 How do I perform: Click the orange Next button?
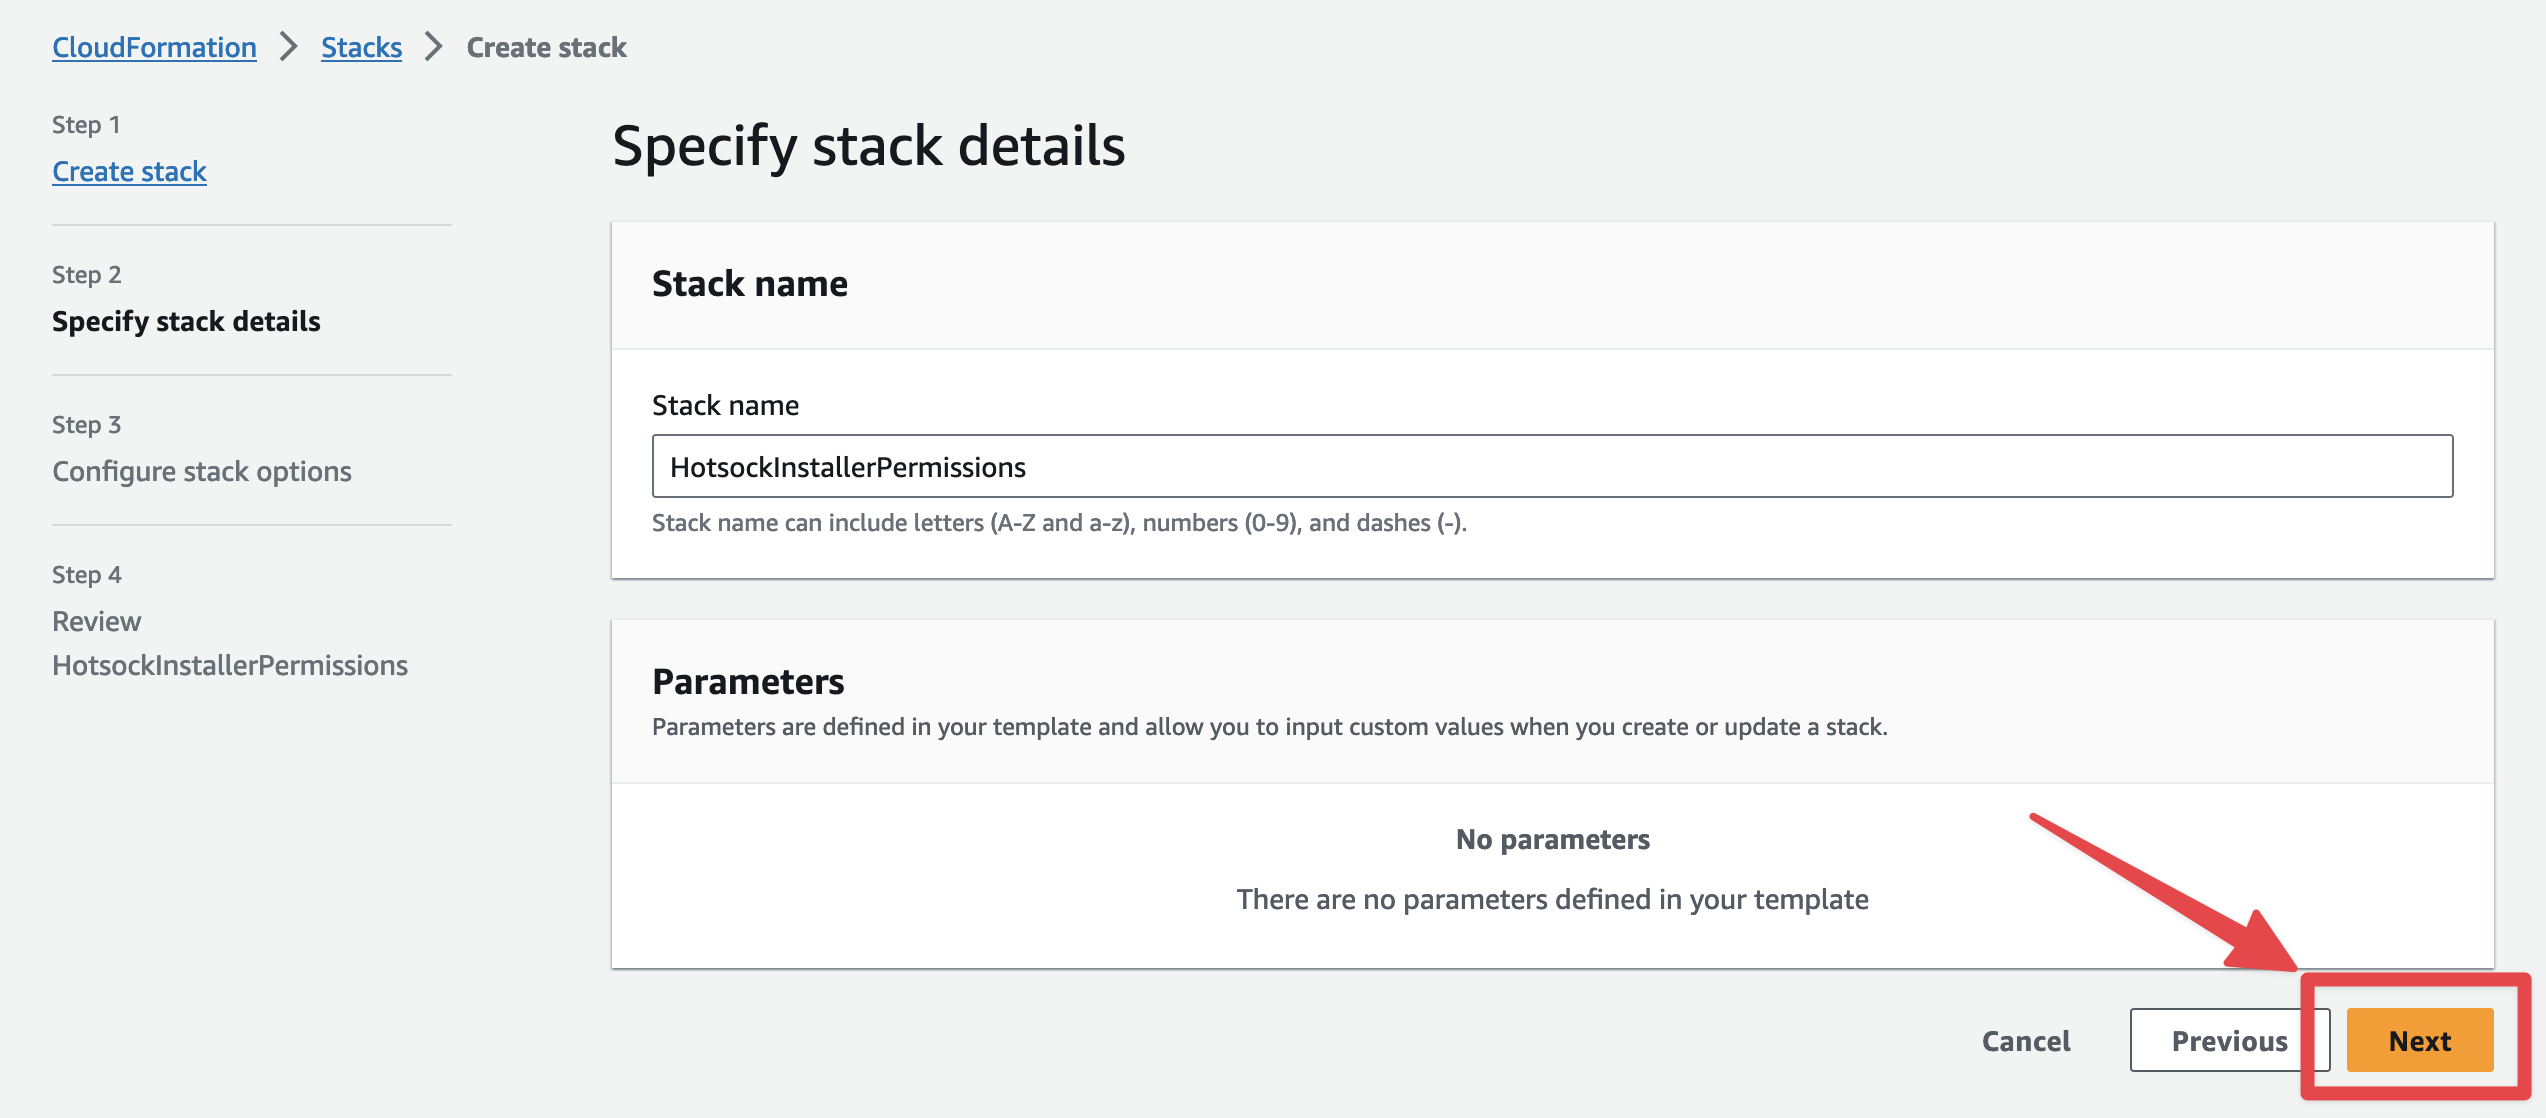[x=2418, y=1040]
